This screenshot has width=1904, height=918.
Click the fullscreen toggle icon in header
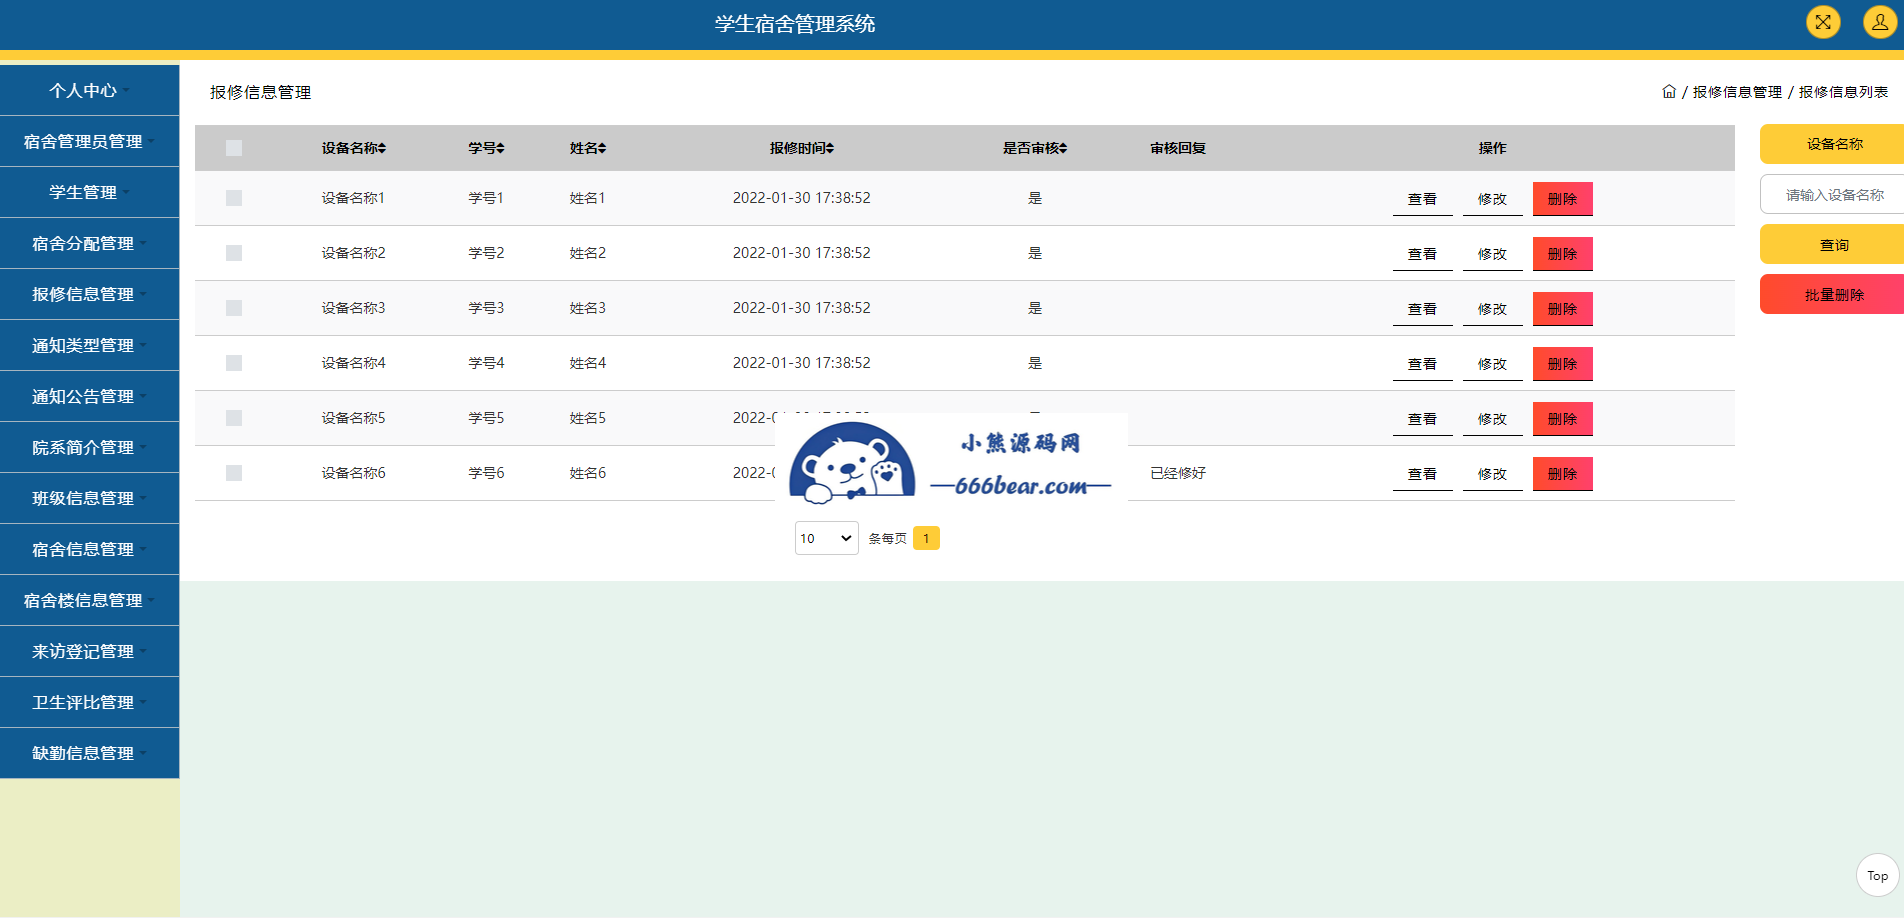click(x=1823, y=22)
